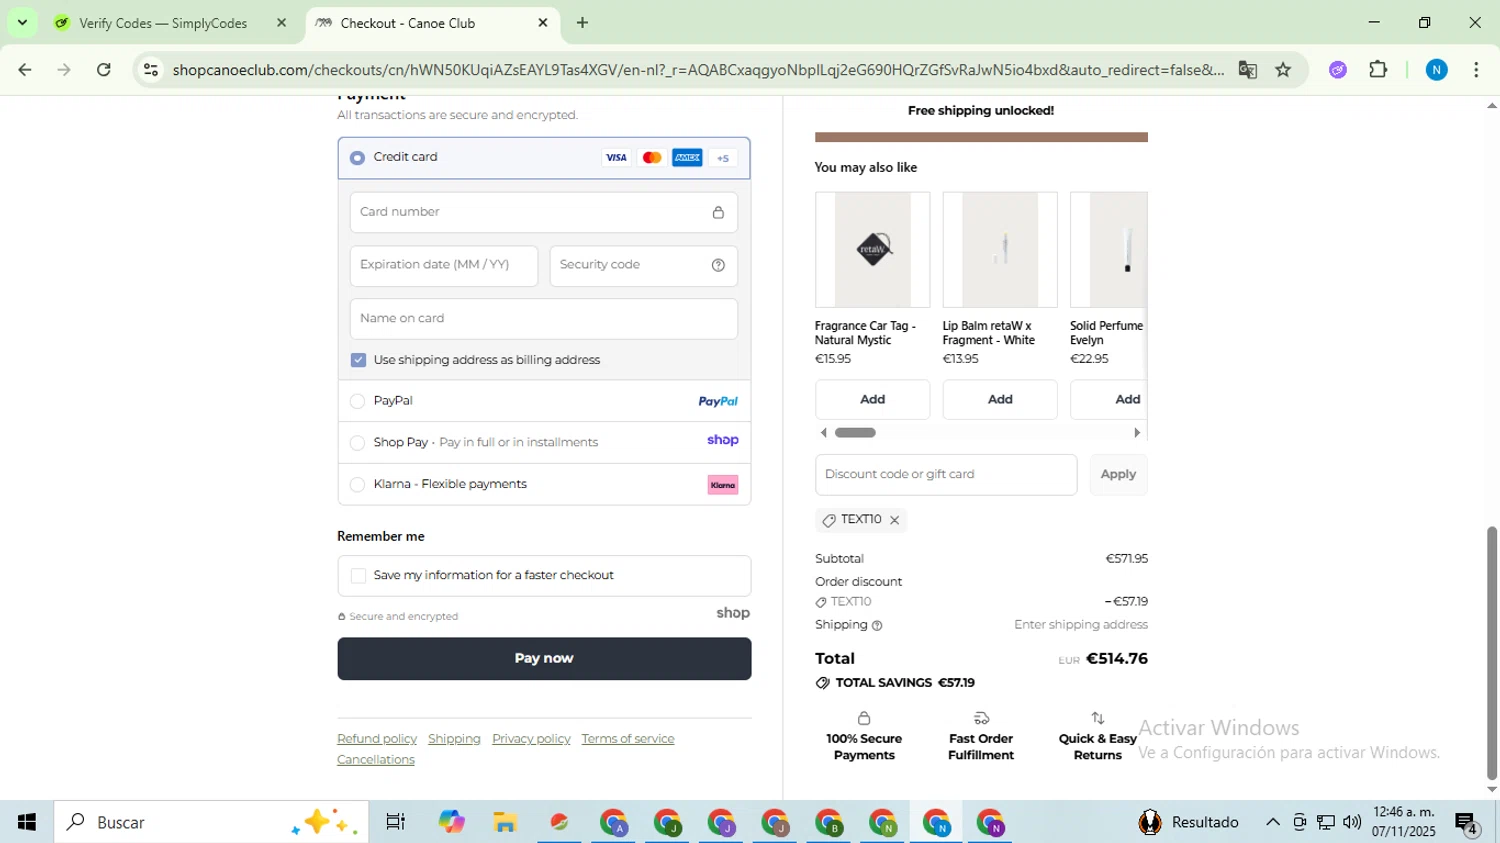Image resolution: width=1500 pixels, height=843 pixels.
Task: Translate this page icon
Action: click(x=1247, y=70)
